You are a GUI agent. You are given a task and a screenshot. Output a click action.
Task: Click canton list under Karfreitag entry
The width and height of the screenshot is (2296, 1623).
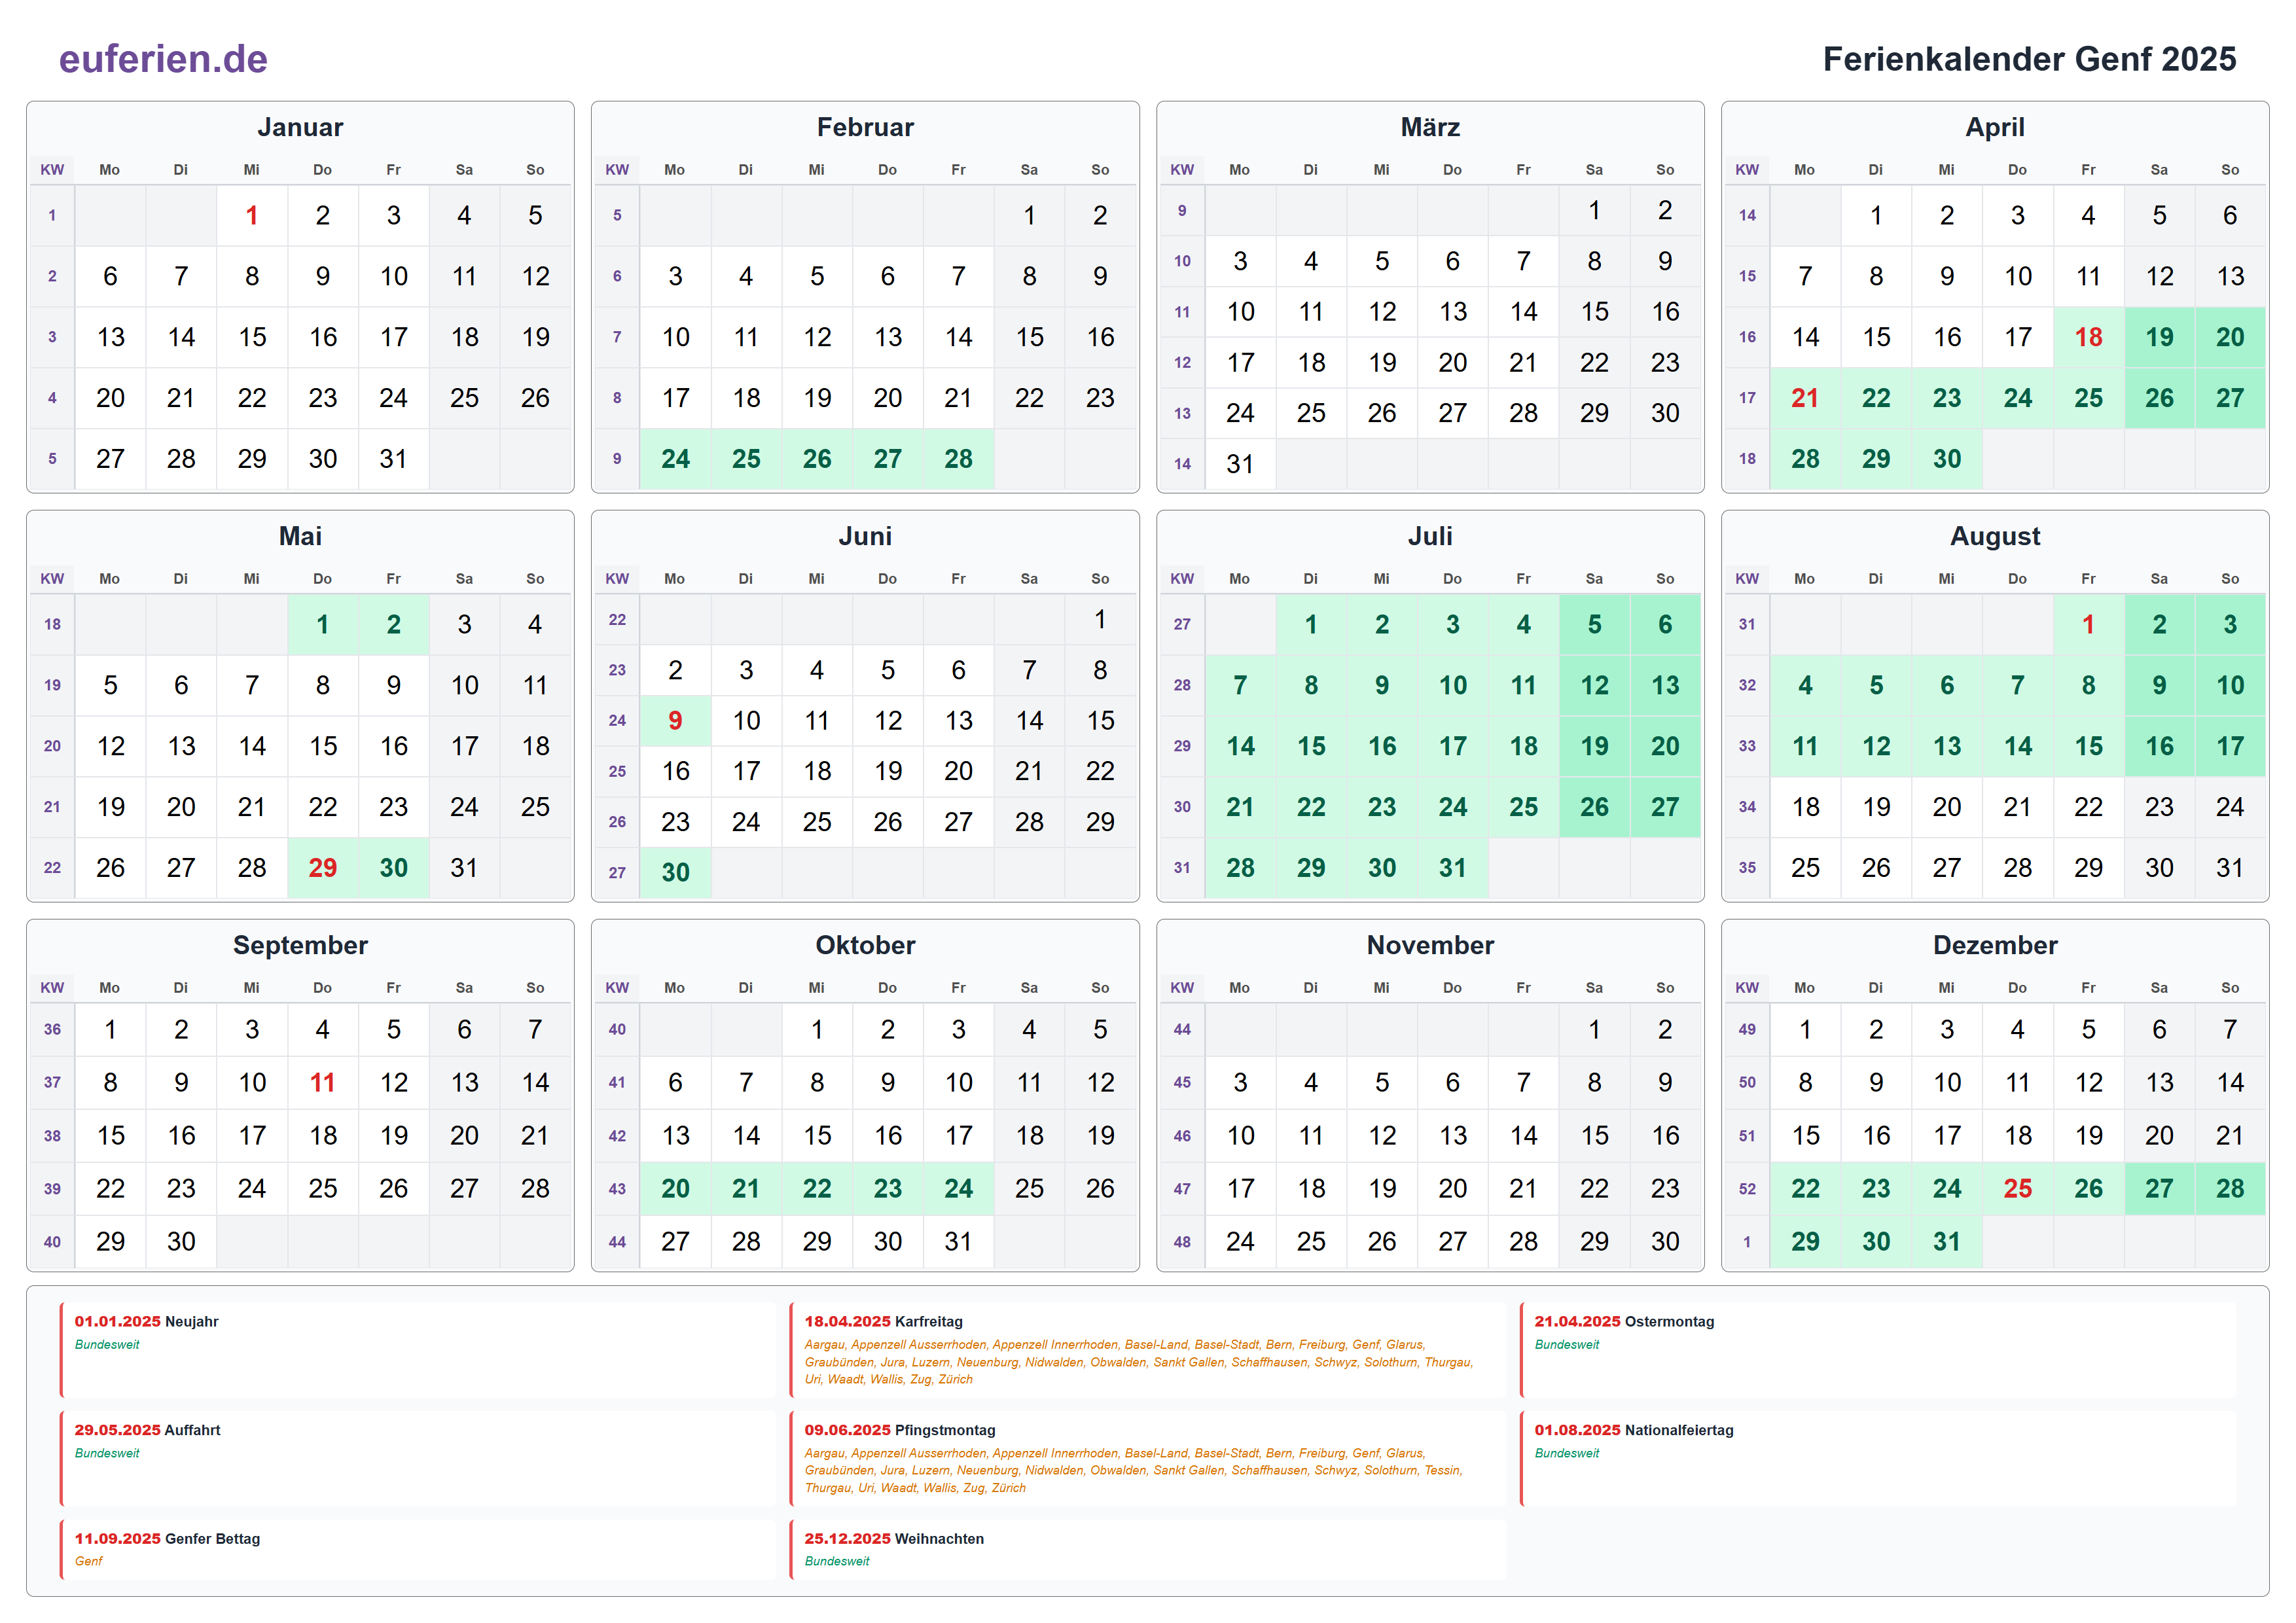(1139, 1362)
